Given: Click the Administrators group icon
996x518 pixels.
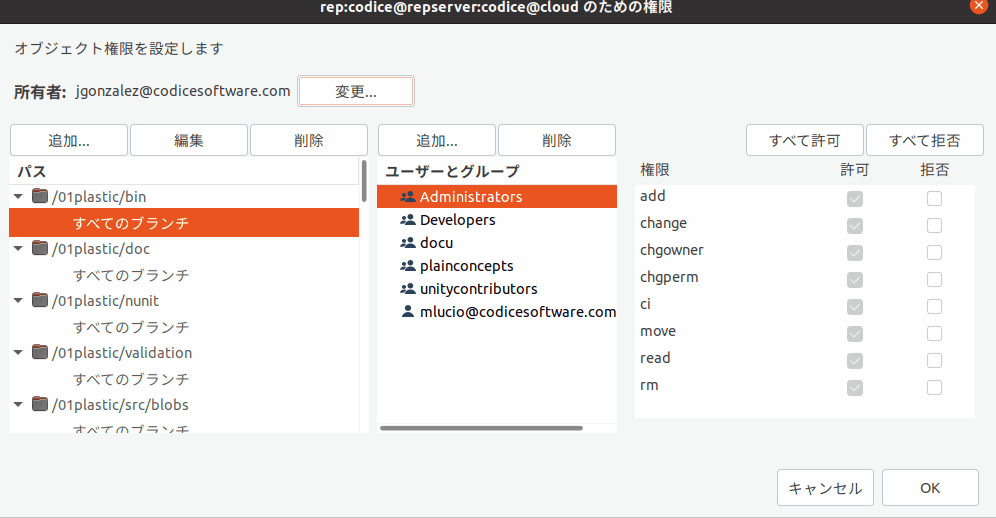Looking at the screenshot, I should point(408,197).
